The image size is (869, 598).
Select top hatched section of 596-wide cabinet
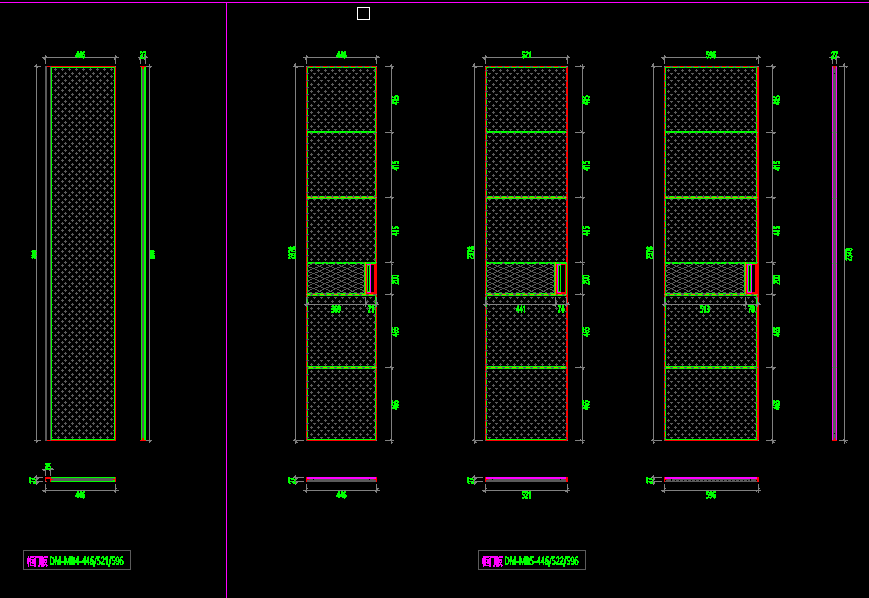coord(710,99)
